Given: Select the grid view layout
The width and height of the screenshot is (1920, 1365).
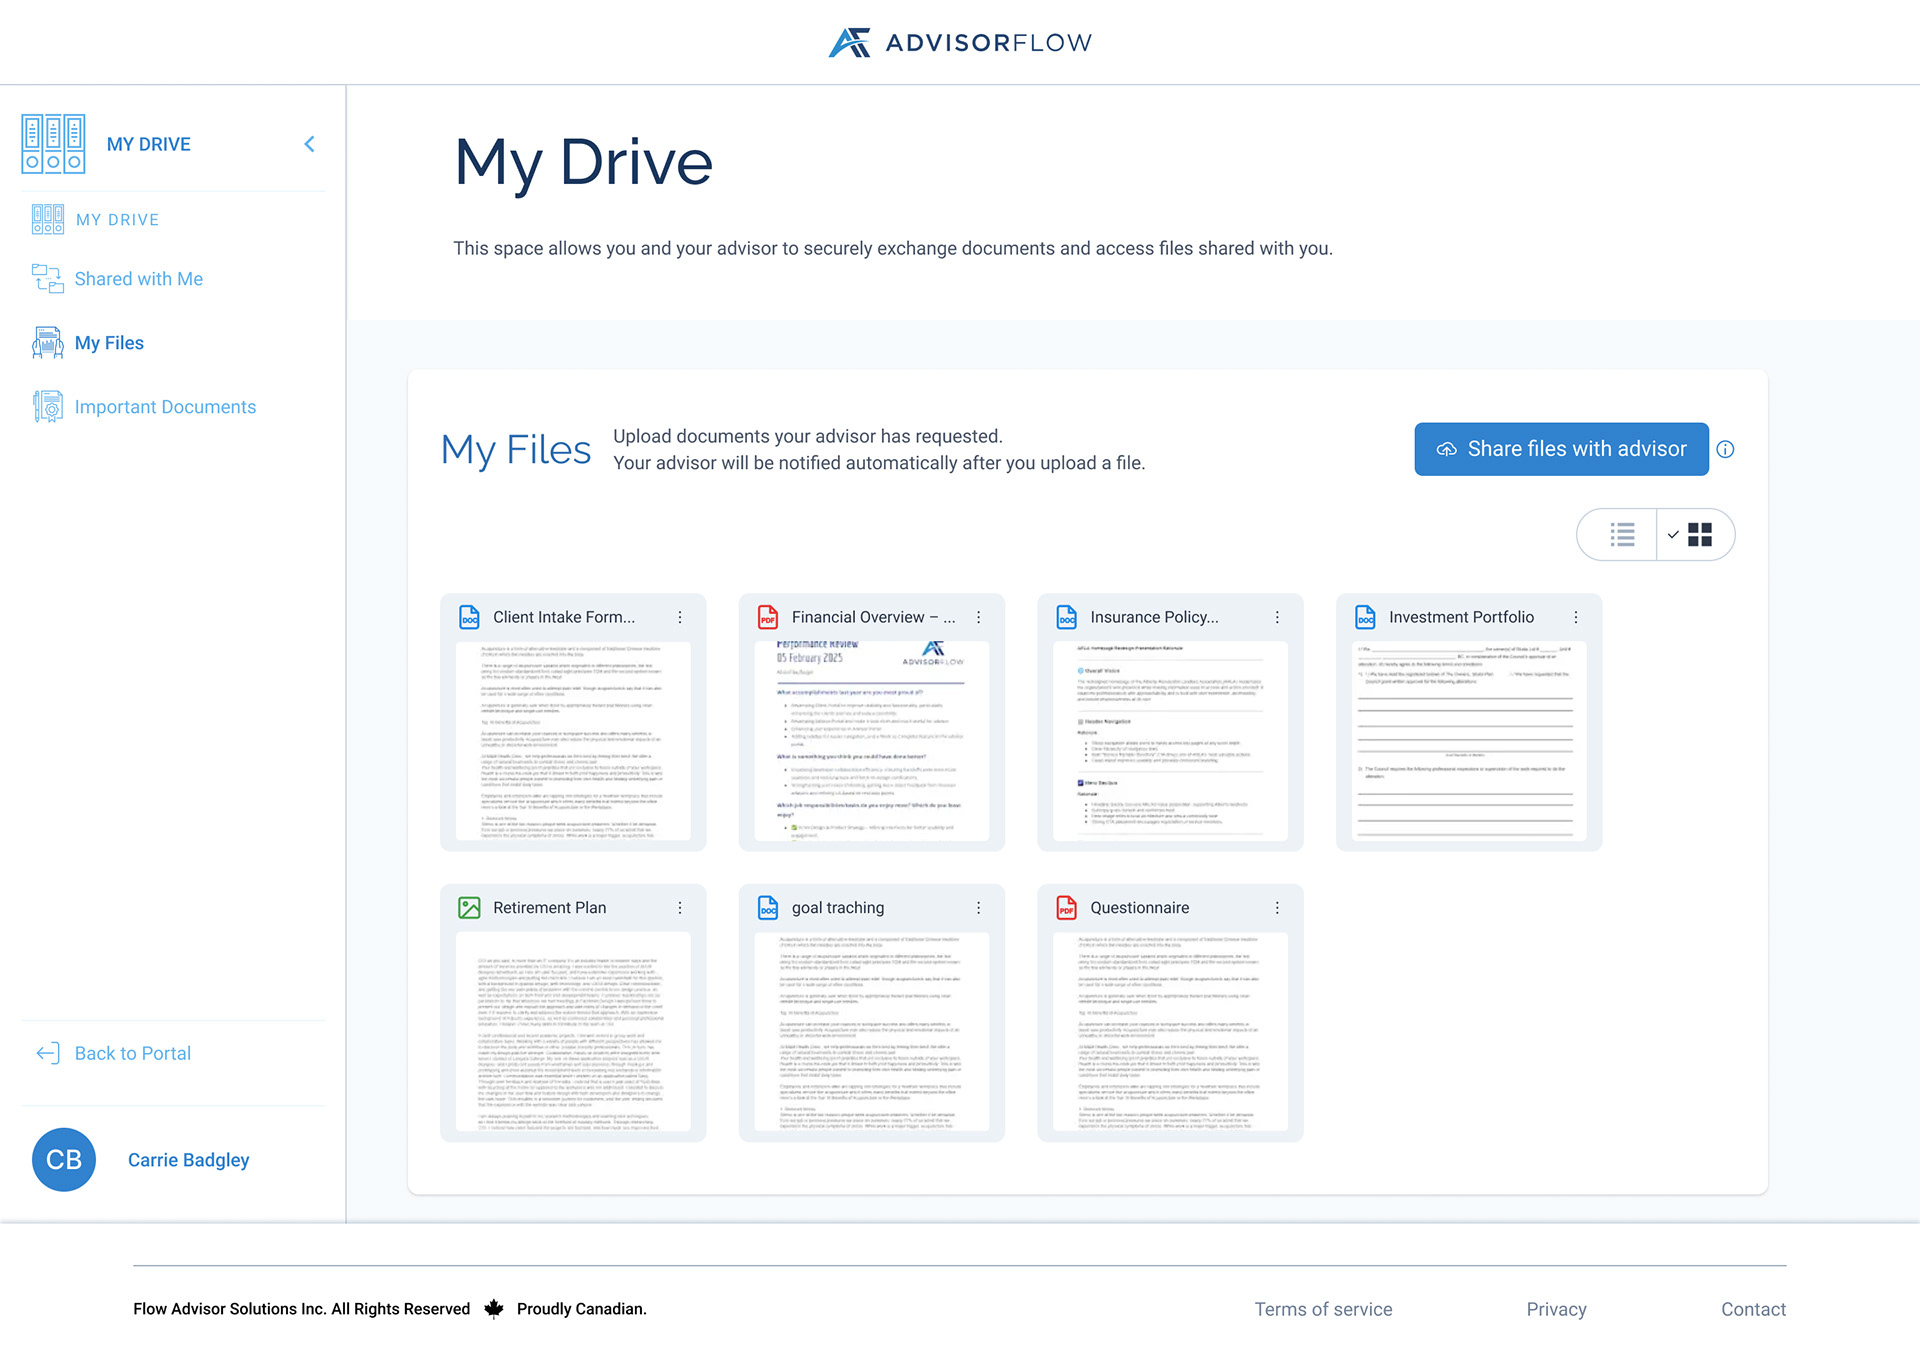Looking at the screenshot, I should tap(1698, 535).
